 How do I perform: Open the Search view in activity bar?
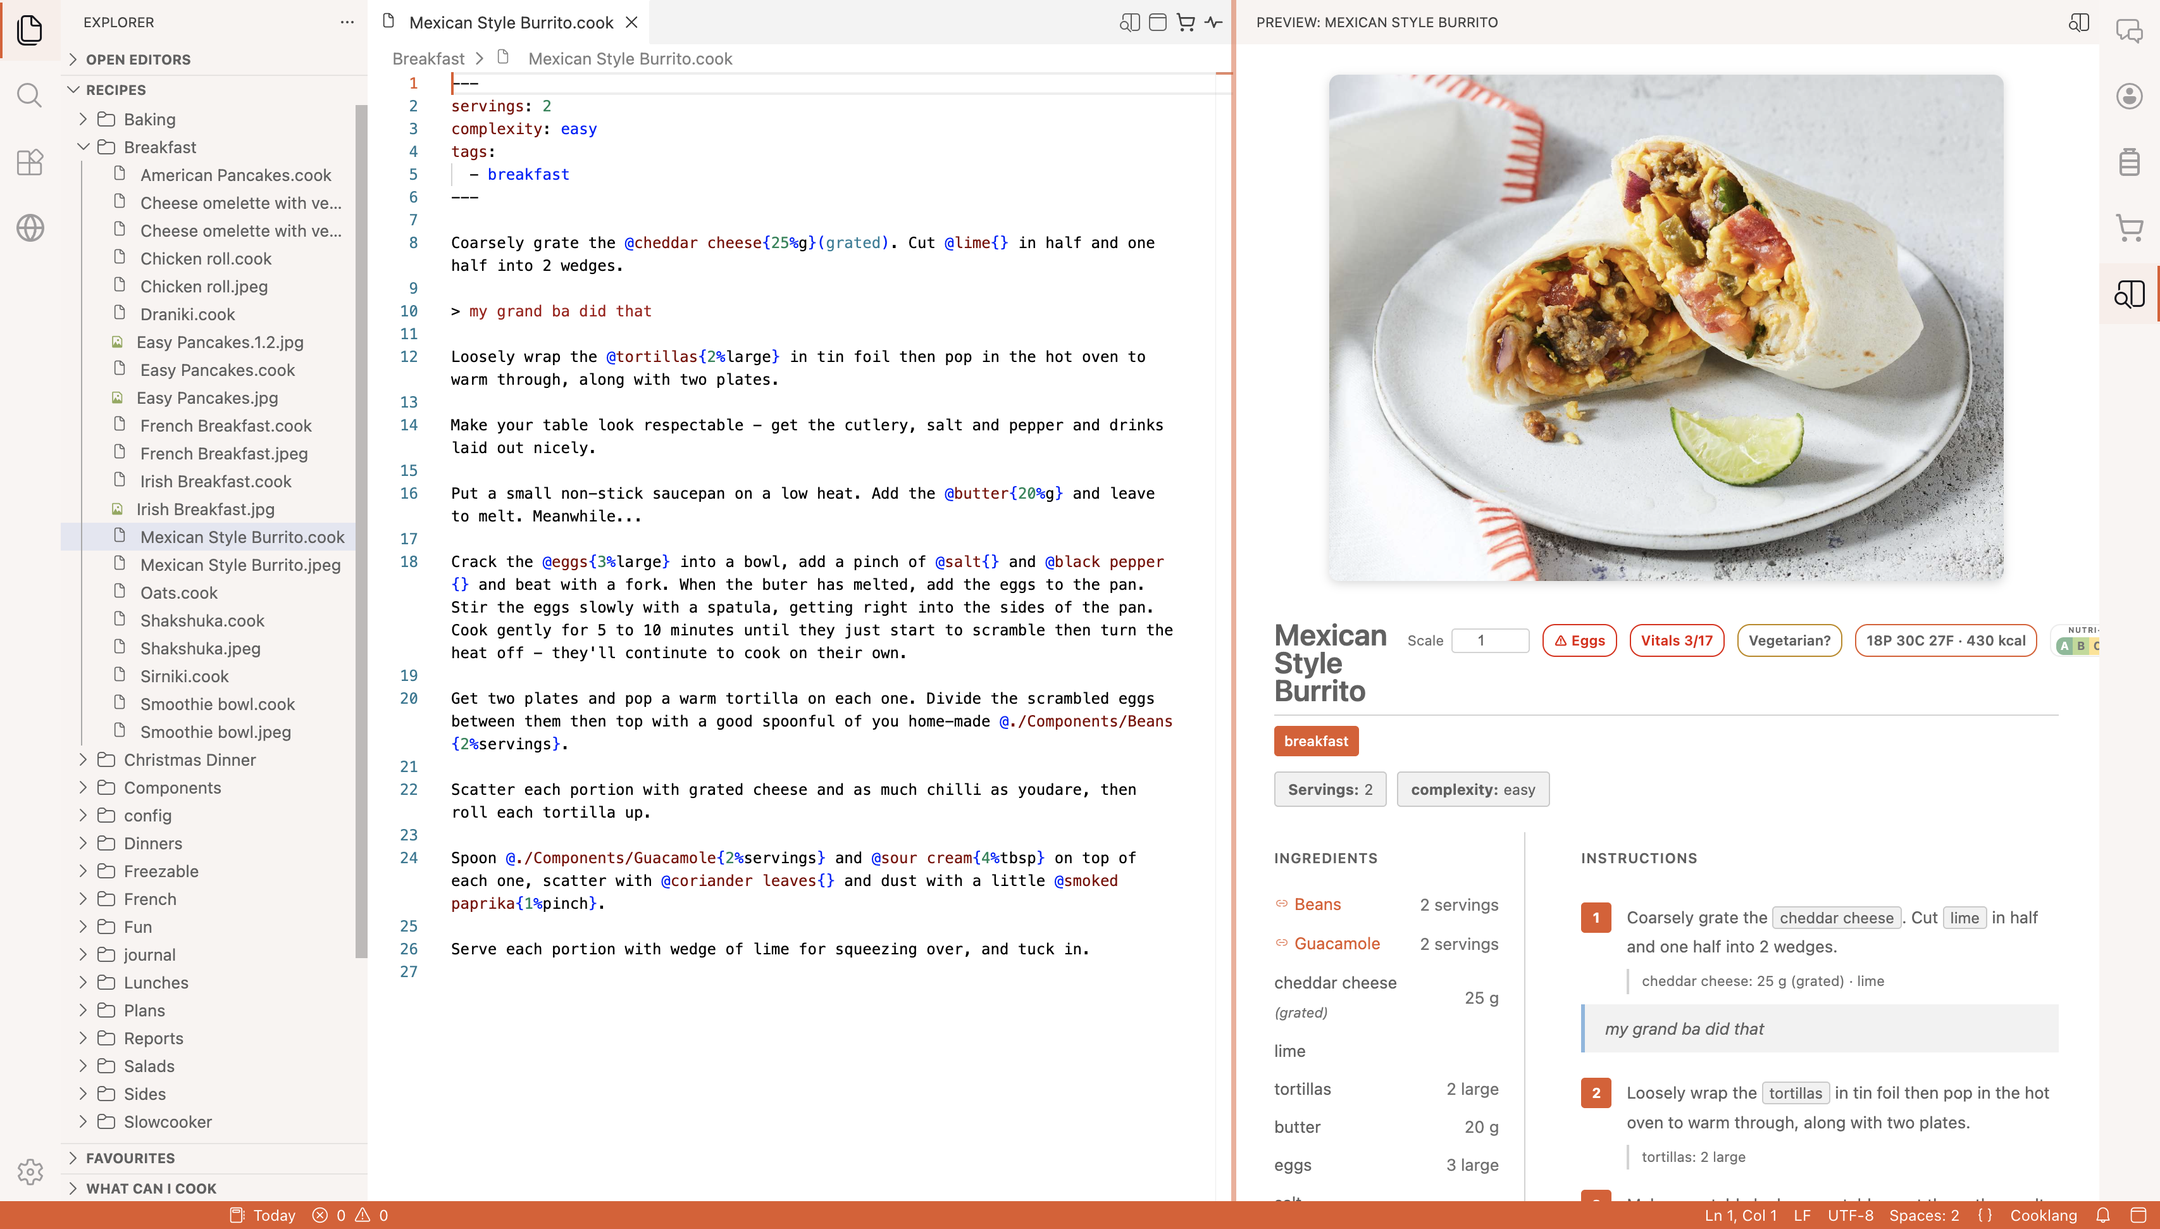click(x=30, y=95)
